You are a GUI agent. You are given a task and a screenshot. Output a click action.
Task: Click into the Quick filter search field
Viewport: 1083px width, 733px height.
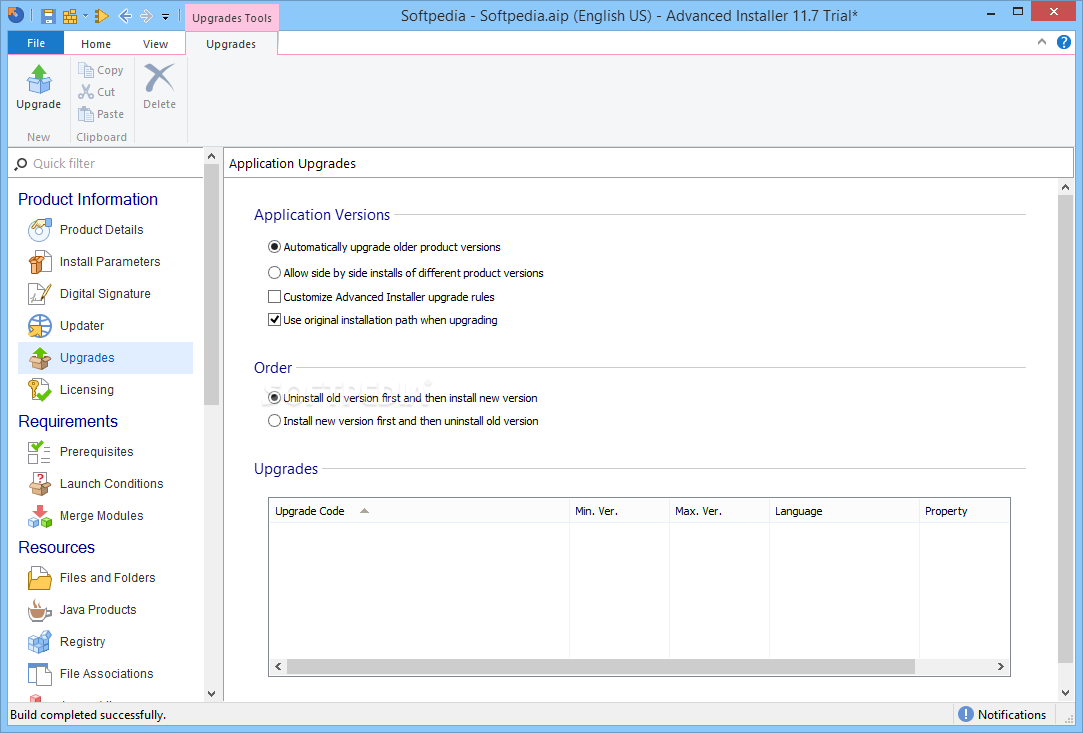pos(107,164)
